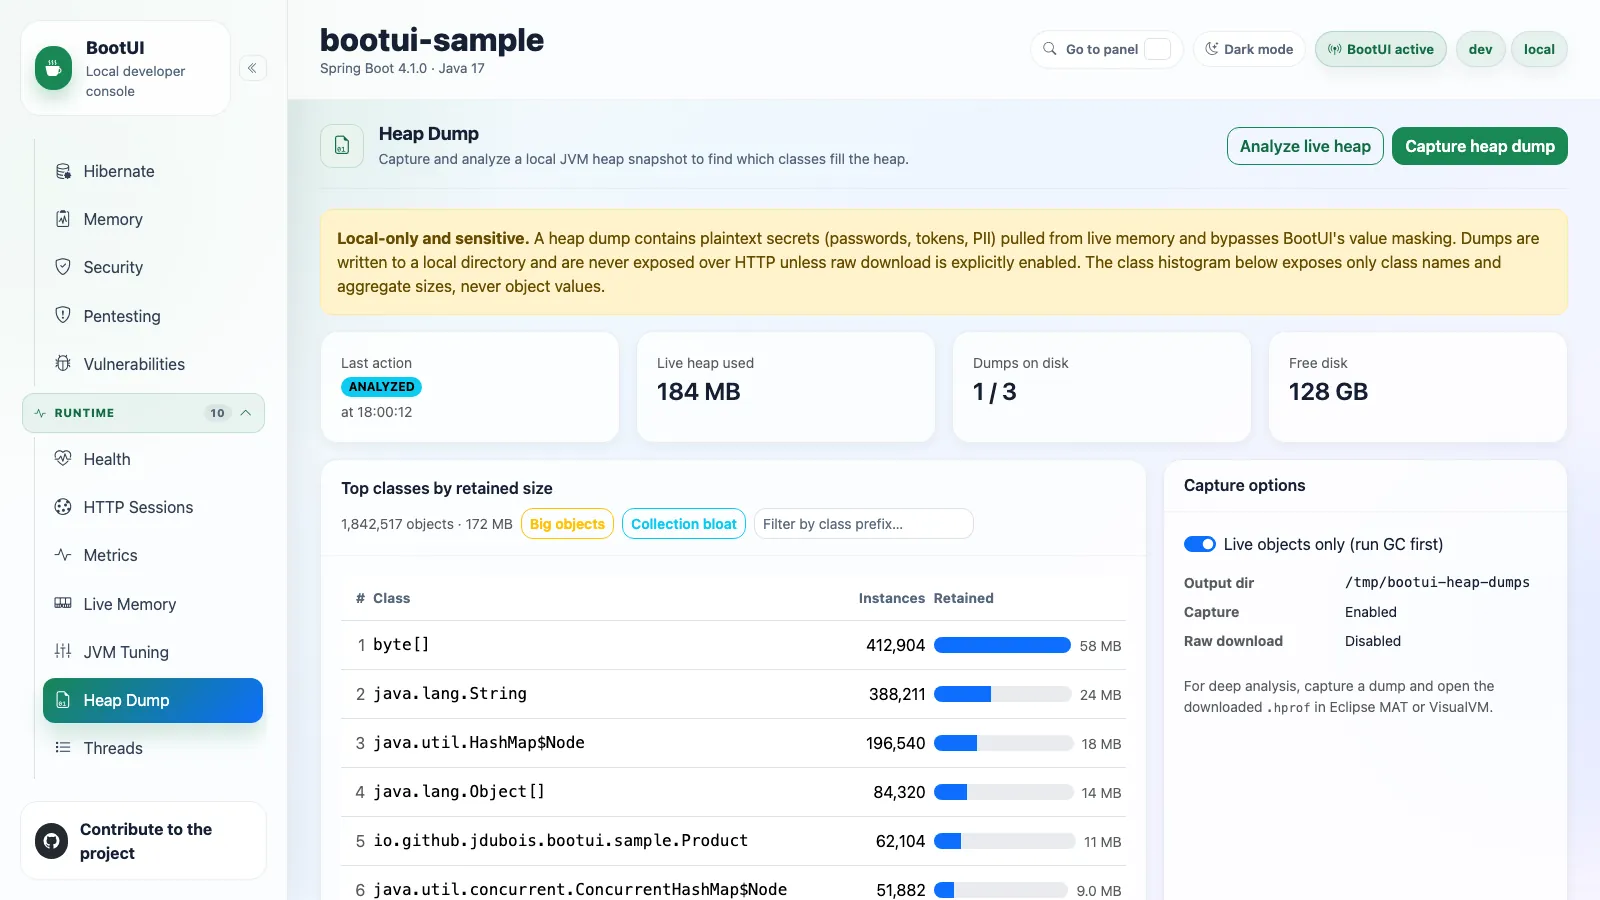This screenshot has width=1600, height=900.
Task: Select the java.lang.Object[] row
Action: pos(733,792)
